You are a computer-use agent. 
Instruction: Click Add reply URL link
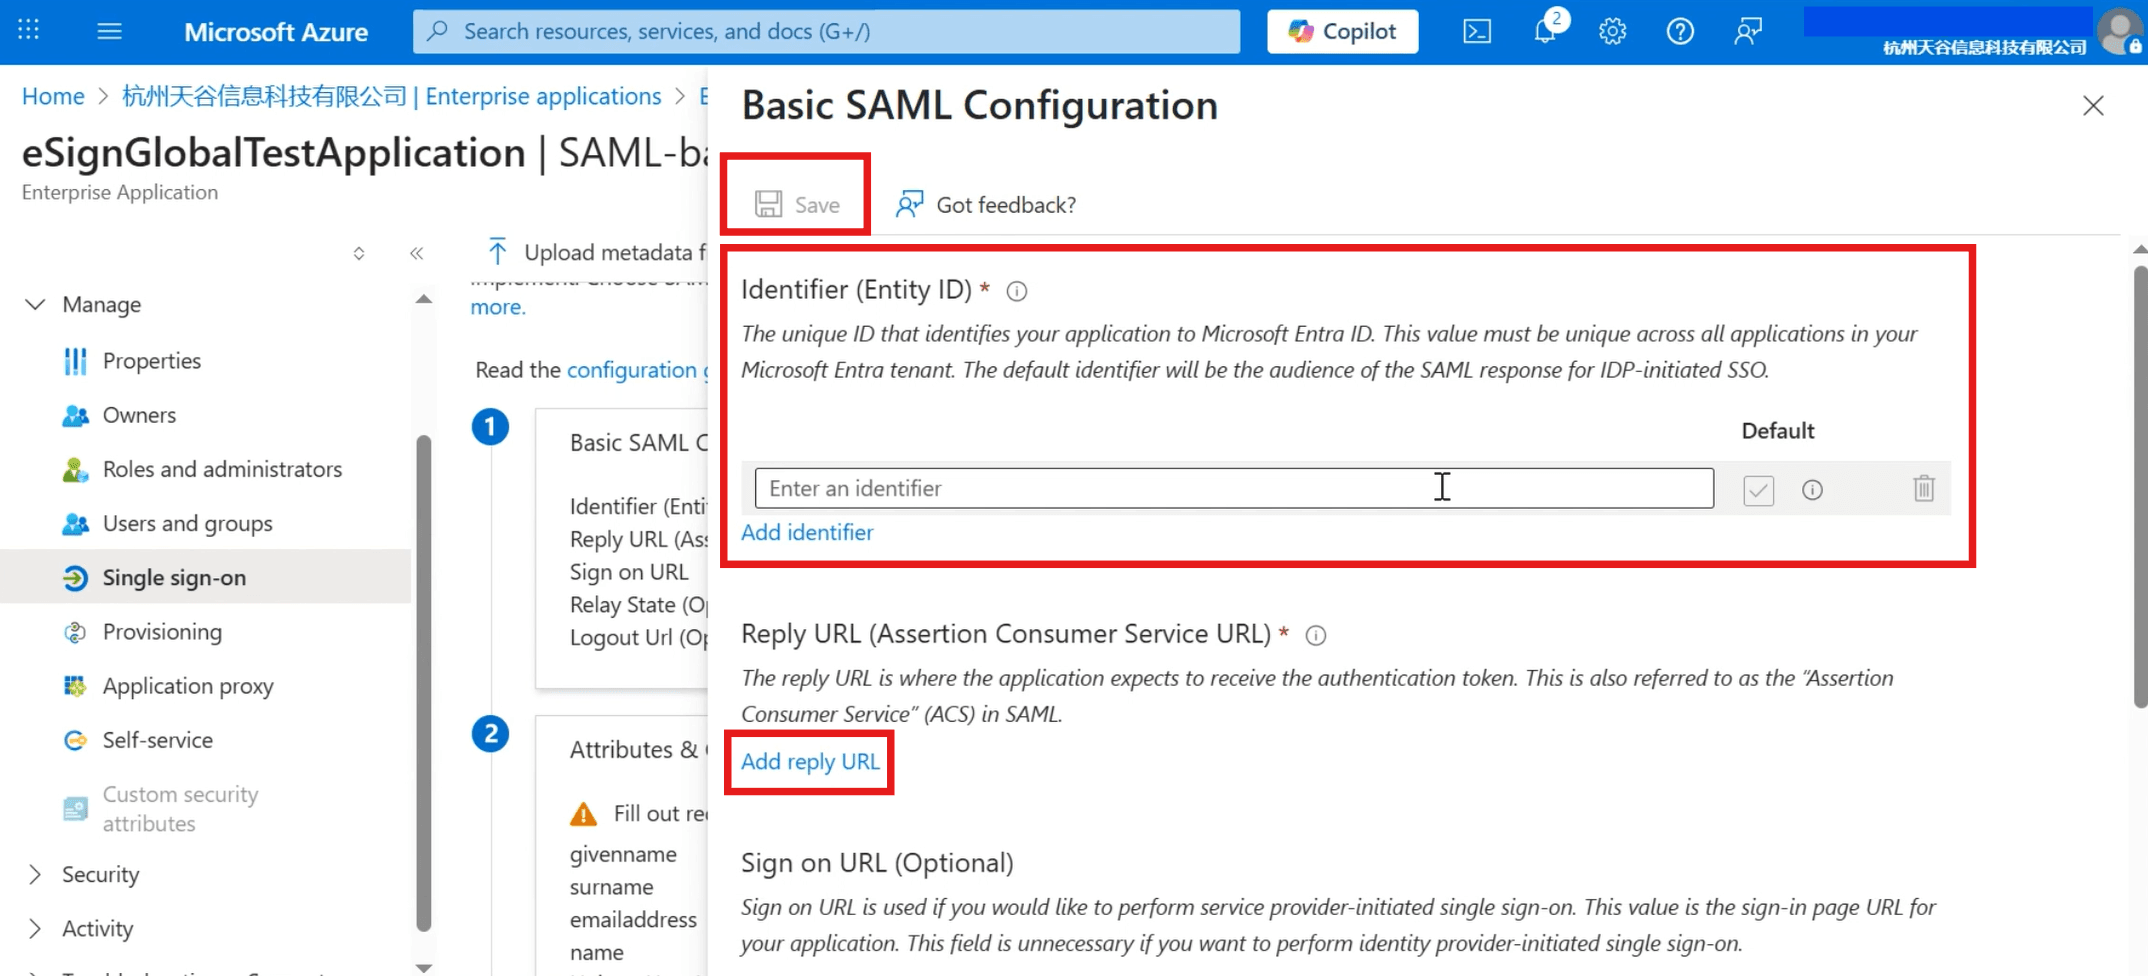pos(810,761)
